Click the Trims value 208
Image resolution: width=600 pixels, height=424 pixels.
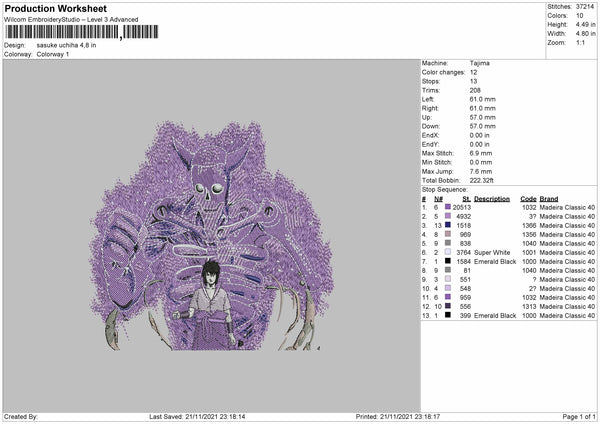point(475,90)
